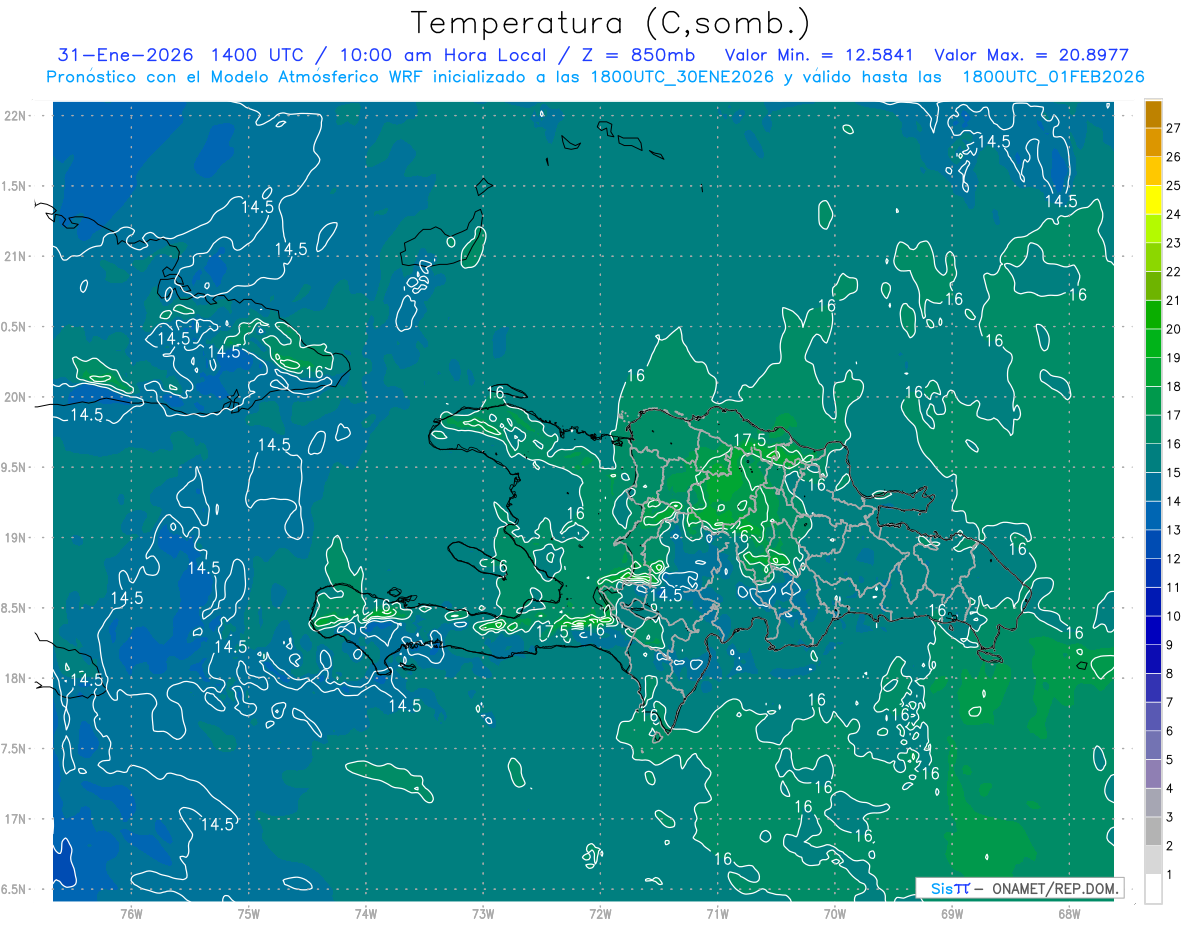Click the green swatch between 20 and 21
Image resolution: width=1200 pixels, height=927 pixels.
(1154, 314)
